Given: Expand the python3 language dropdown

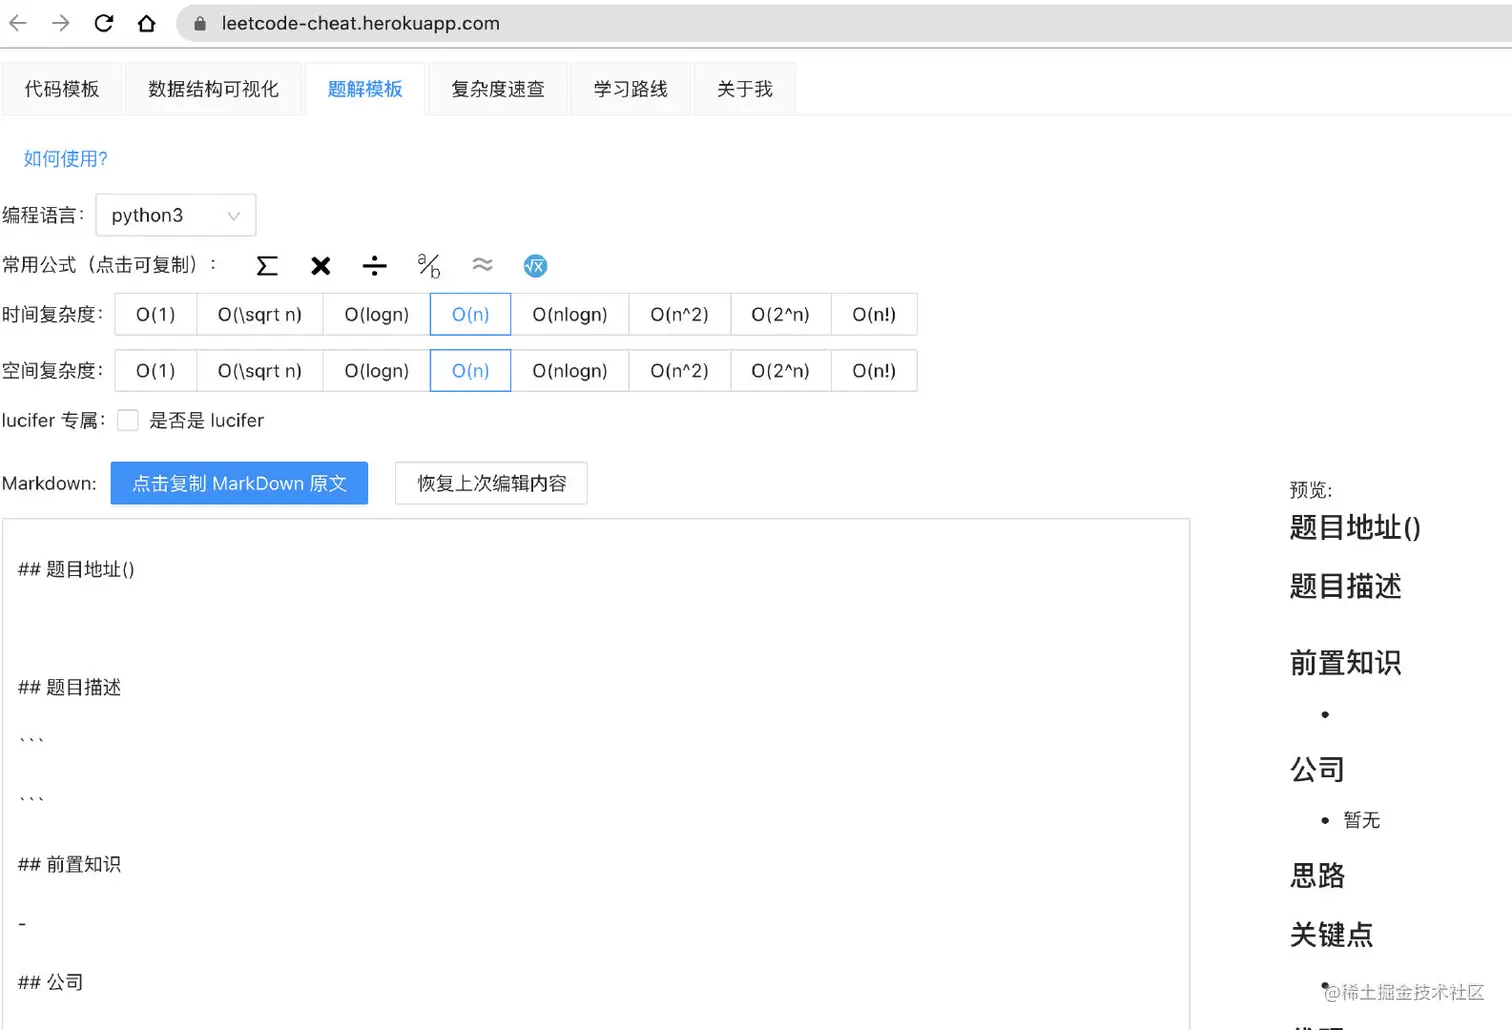Looking at the screenshot, I should tap(176, 215).
